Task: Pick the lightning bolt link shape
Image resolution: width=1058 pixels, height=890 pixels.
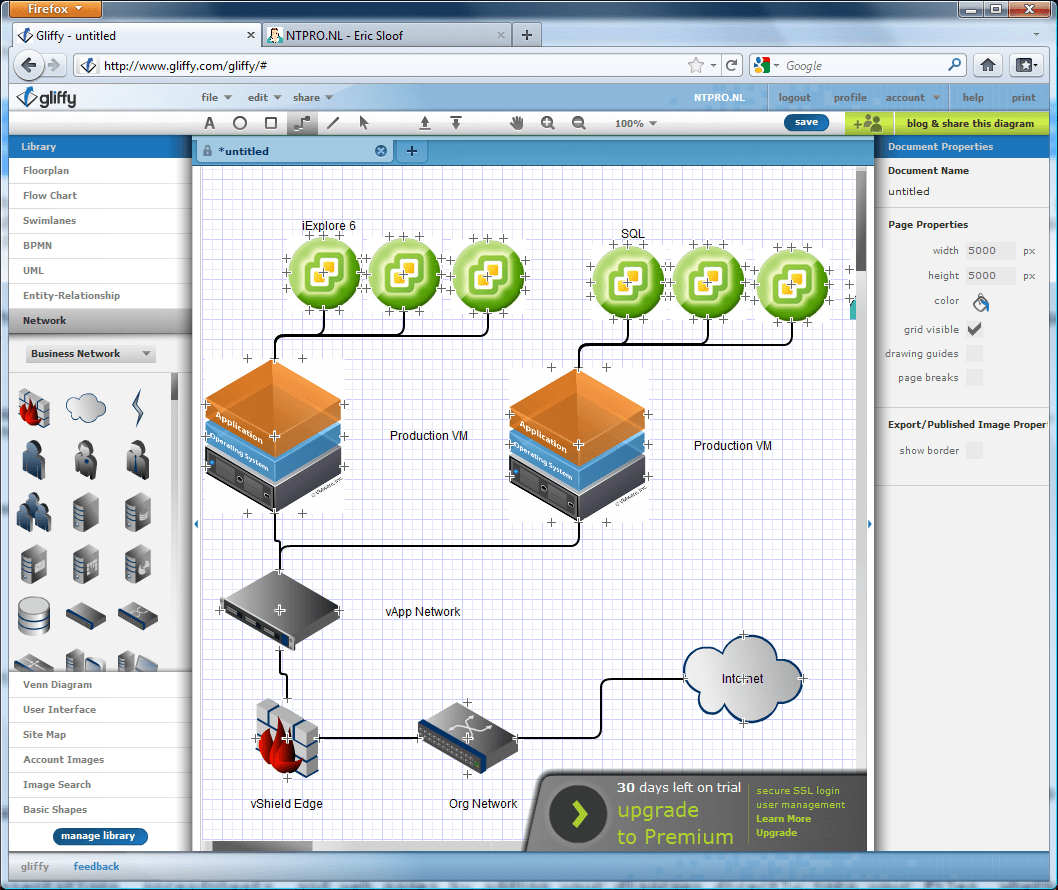Action: [x=138, y=408]
